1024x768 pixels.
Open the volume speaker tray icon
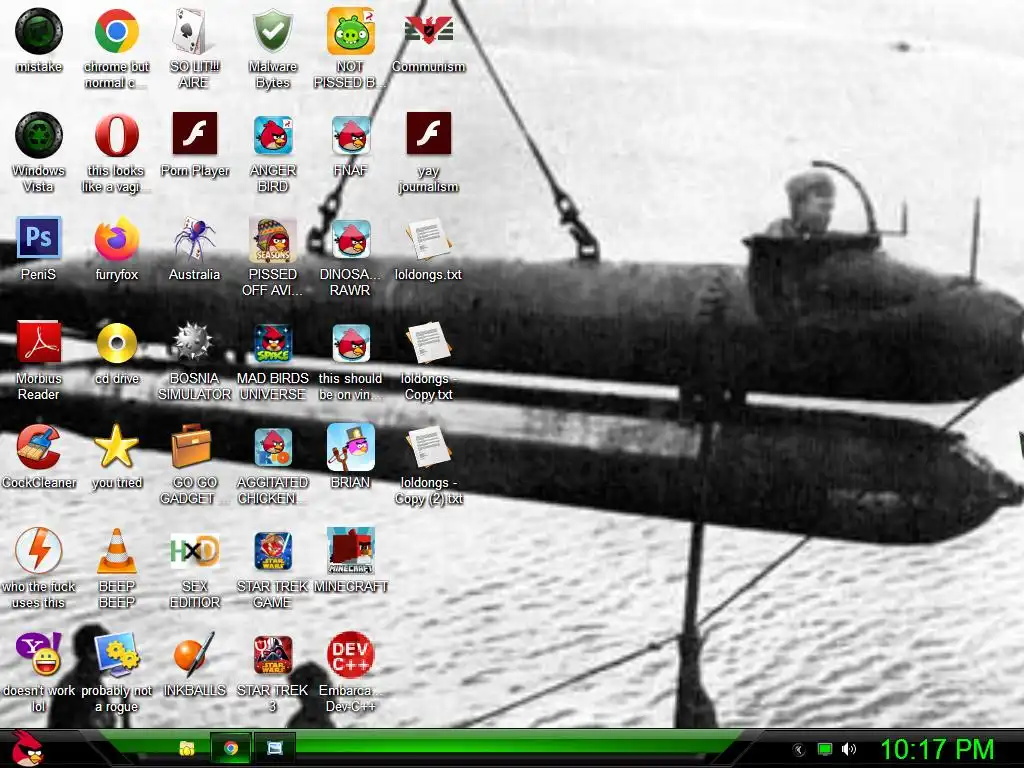point(848,749)
